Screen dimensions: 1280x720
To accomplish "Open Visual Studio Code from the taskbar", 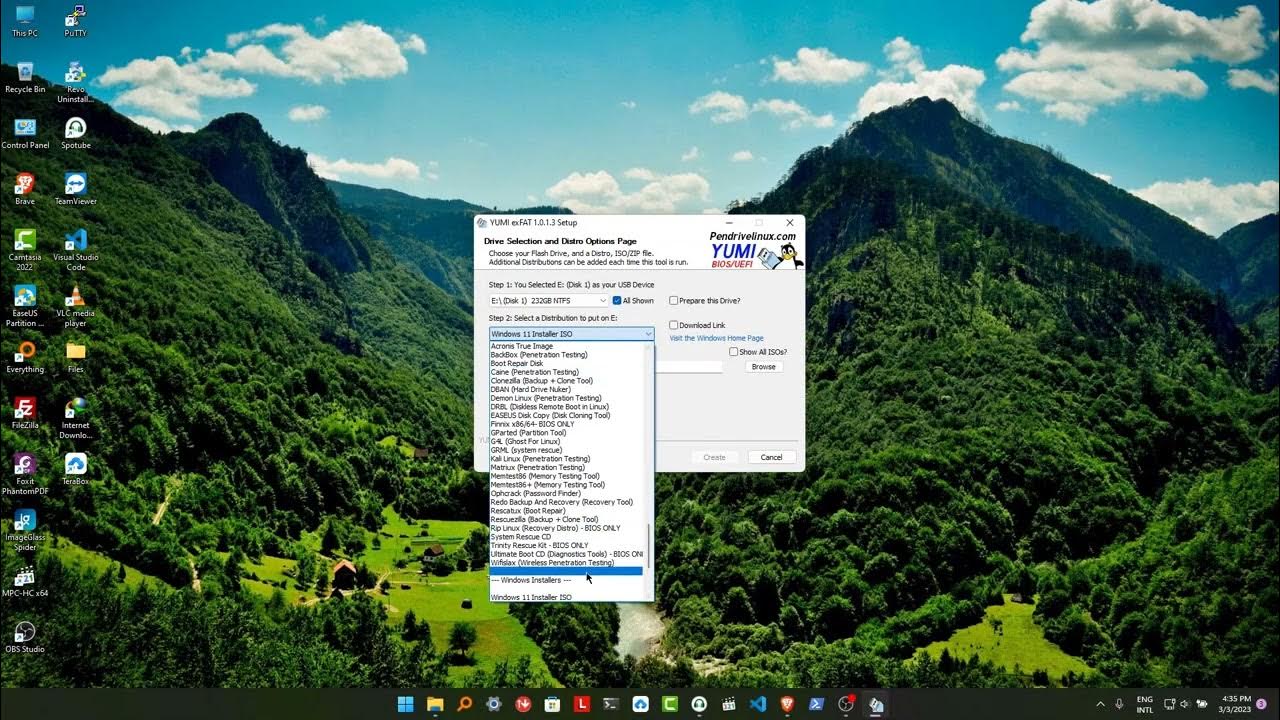I will (757, 704).
